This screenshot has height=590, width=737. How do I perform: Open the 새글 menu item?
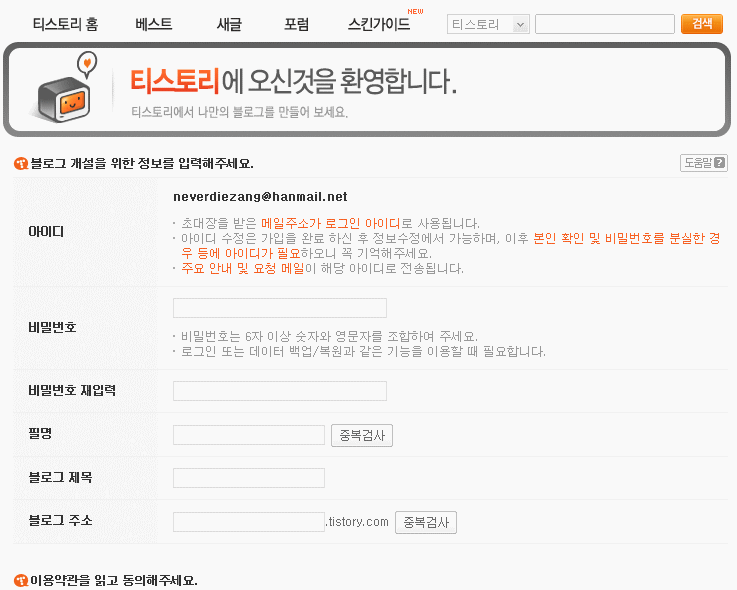click(x=229, y=24)
